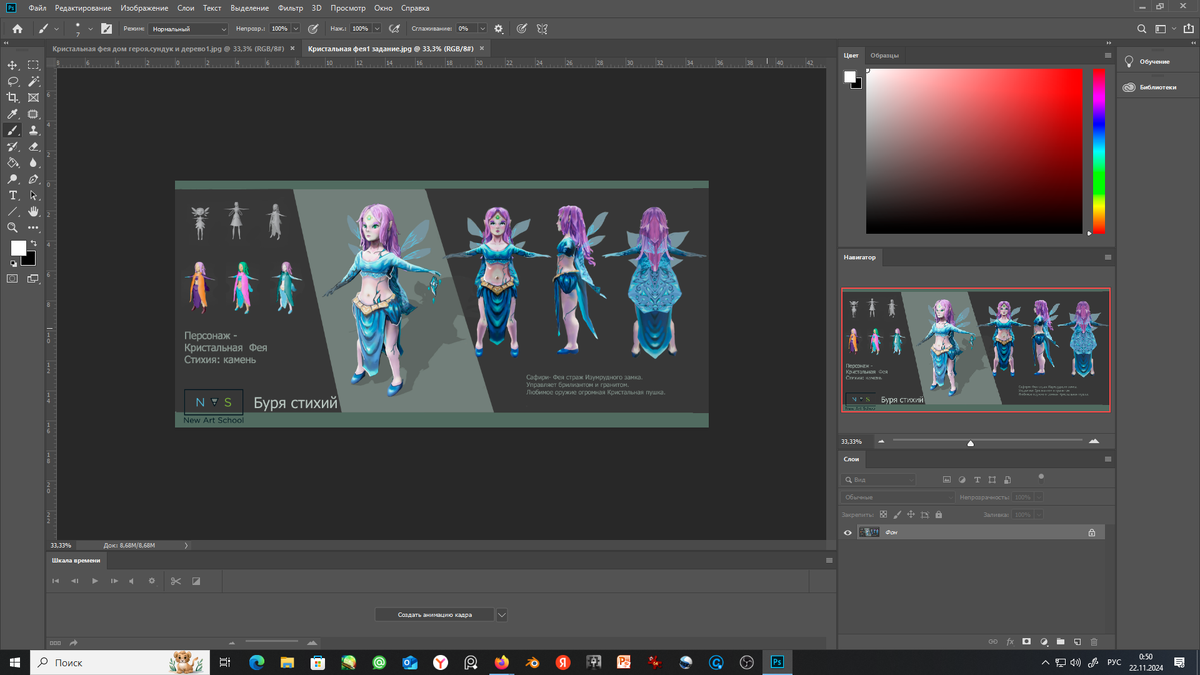Image resolution: width=1200 pixels, height=675 pixels.
Task: Add a layer mask
Action: pyautogui.click(x=1027, y=642)
